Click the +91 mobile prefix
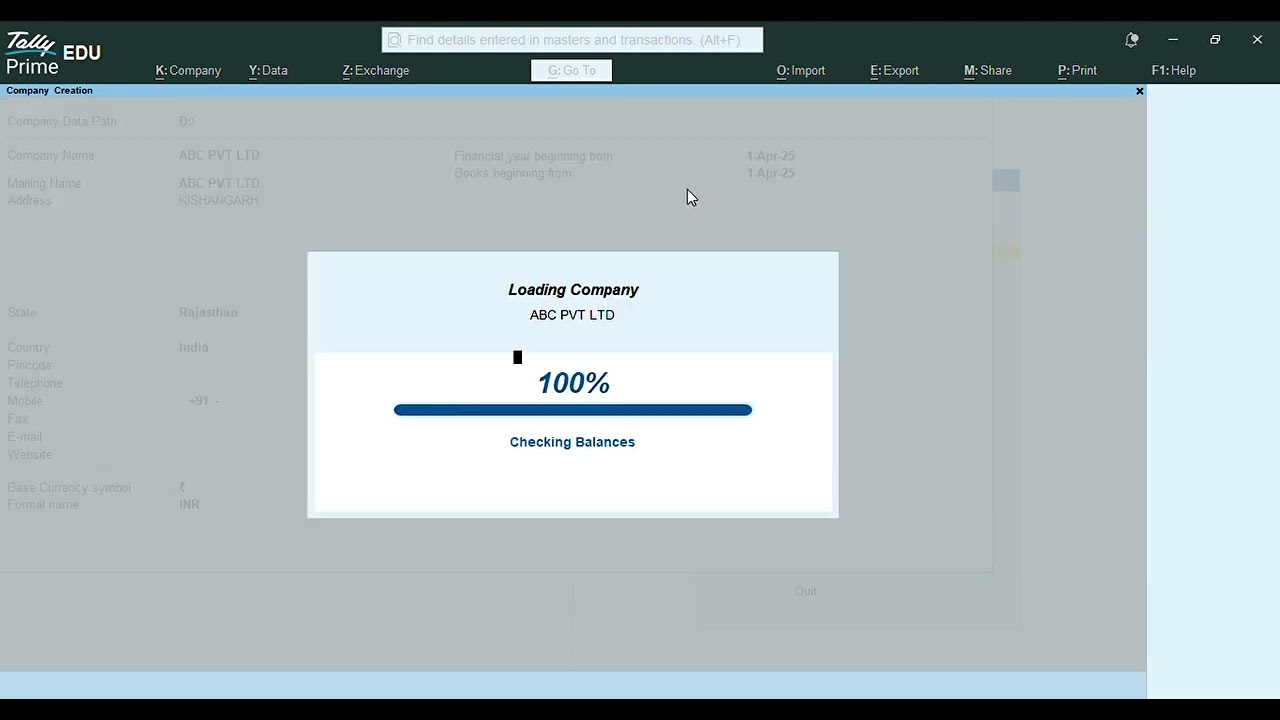This screenshot has width=1280, height=720. [x=199, y=401]
